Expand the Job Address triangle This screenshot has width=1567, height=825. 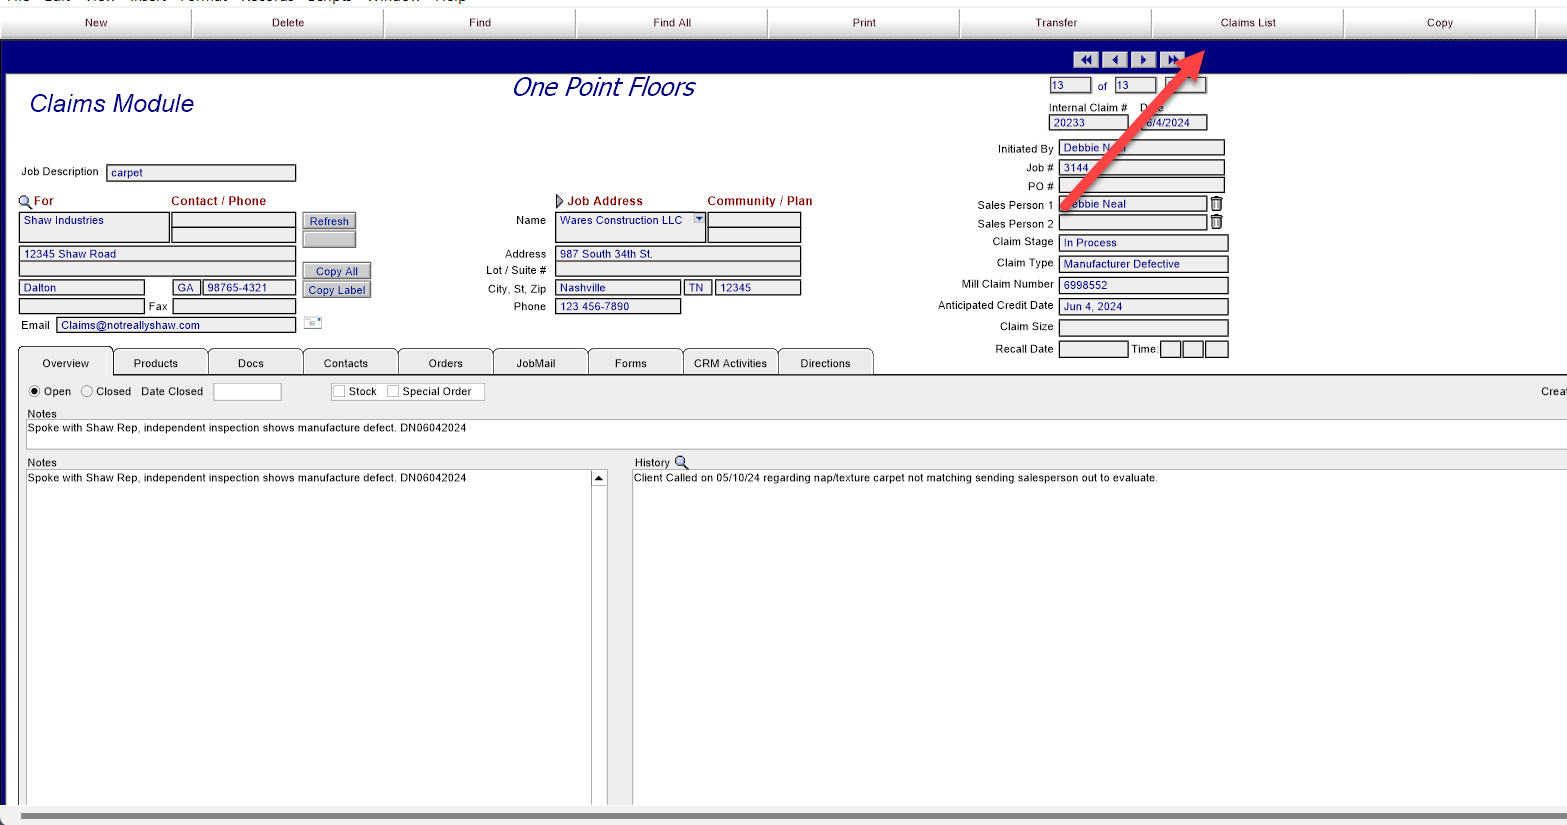coord(560,201)
